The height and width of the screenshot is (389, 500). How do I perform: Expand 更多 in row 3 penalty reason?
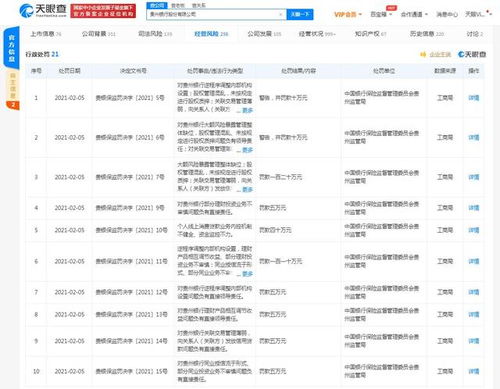(x=247, y=190)
